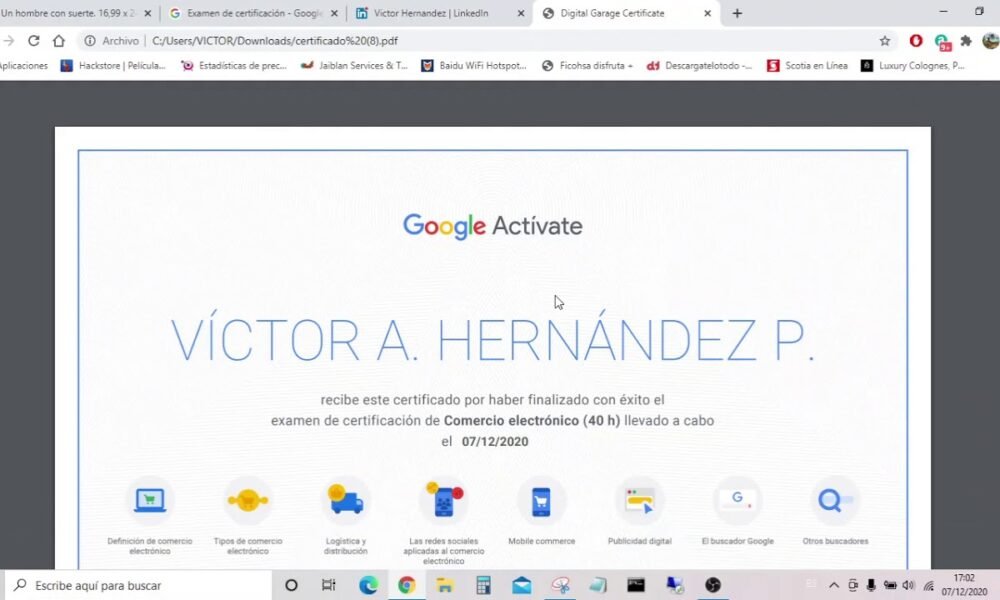1000x600 pixels.
Task: Click the system volume speaker icon
Action: (x=906, y=585)
